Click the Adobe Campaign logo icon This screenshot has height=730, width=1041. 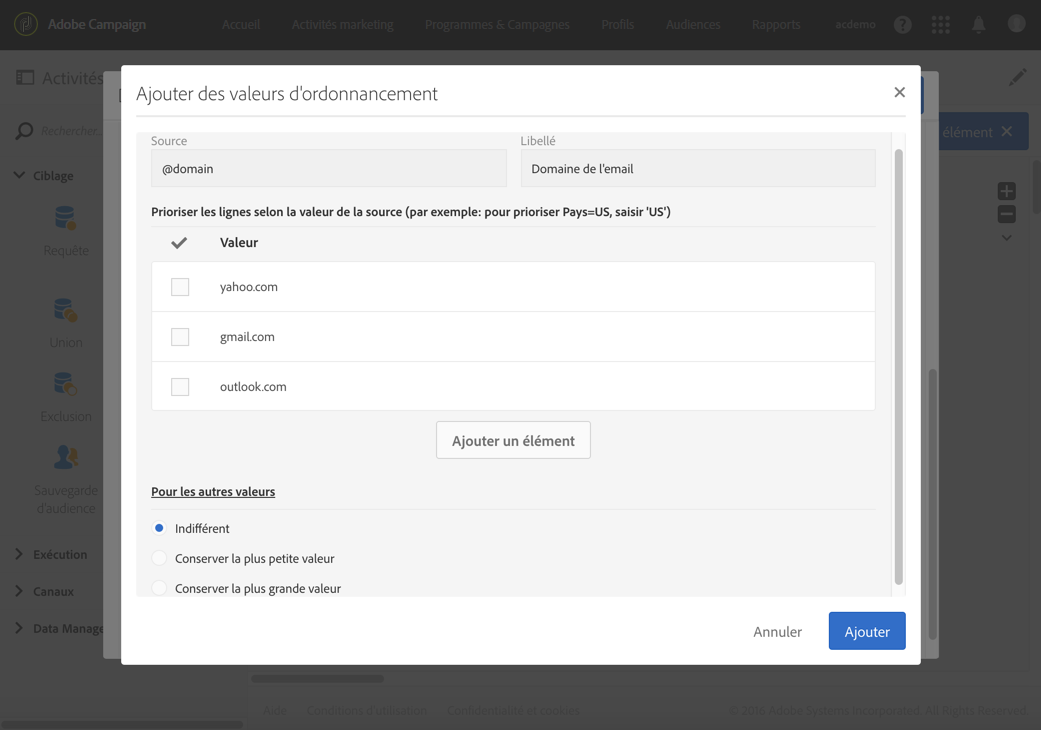26,24
